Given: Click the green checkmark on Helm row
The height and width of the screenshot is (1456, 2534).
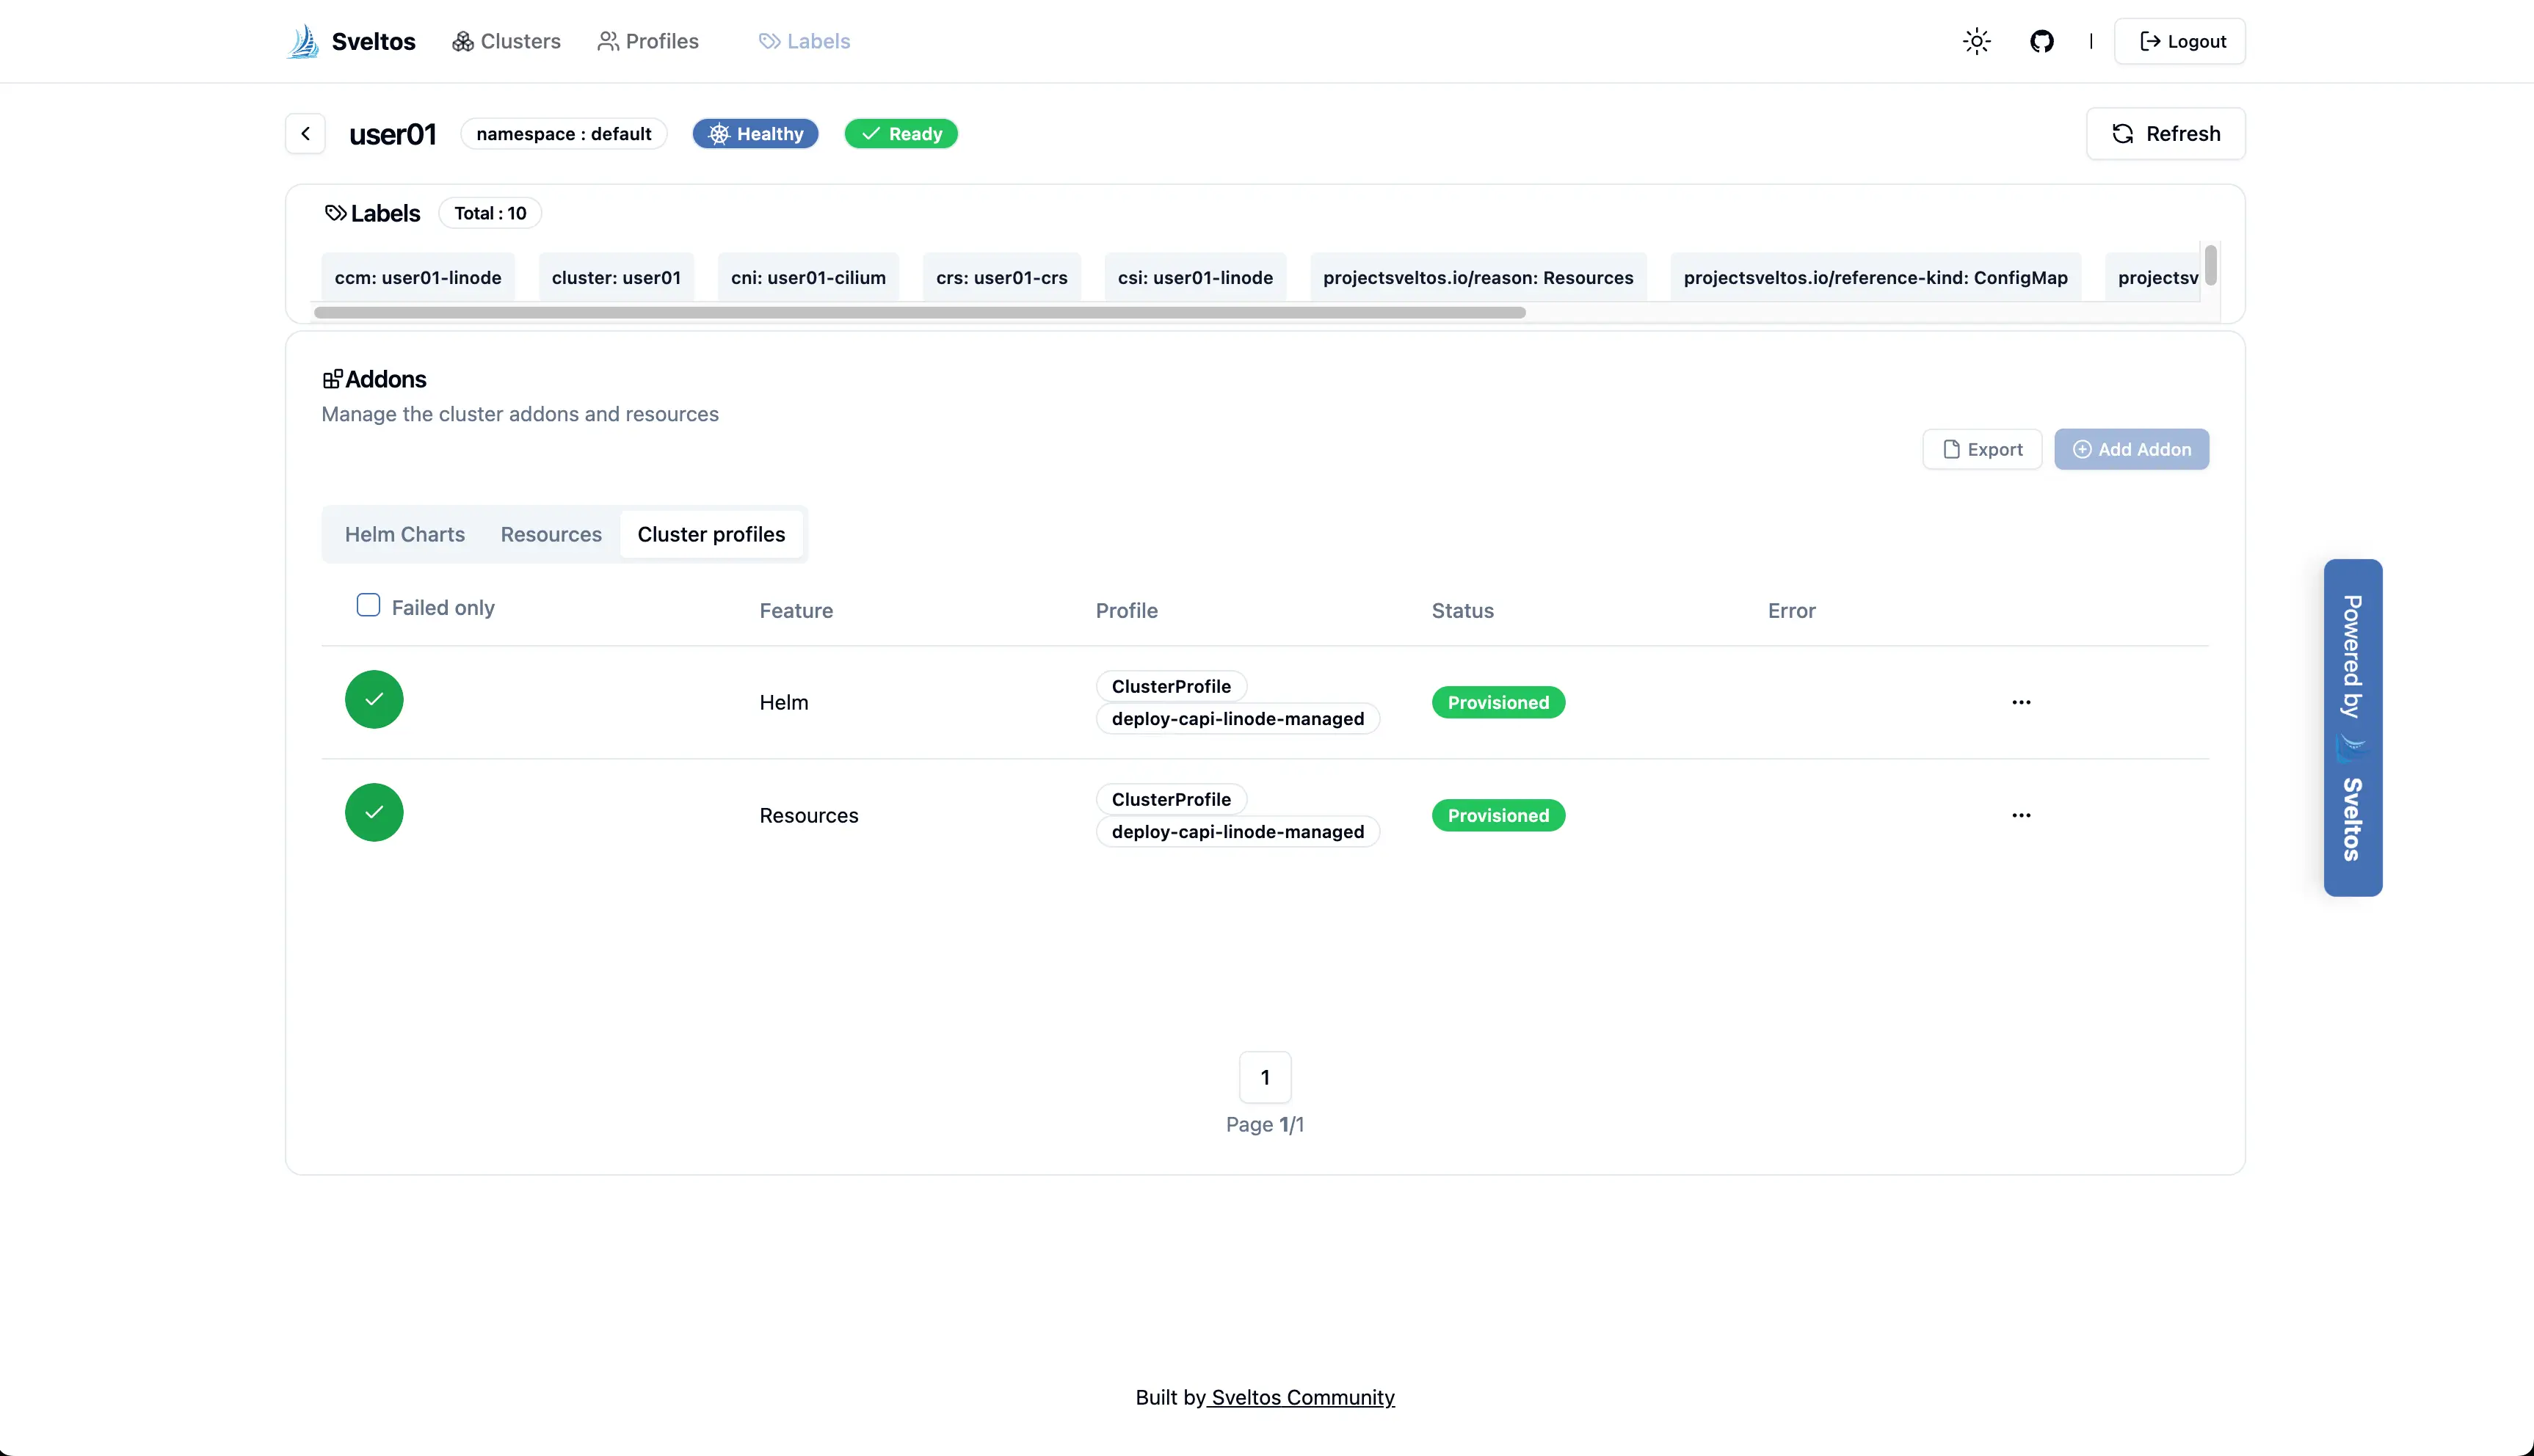Looking at the screenshot, I should (x=374, y=700).
